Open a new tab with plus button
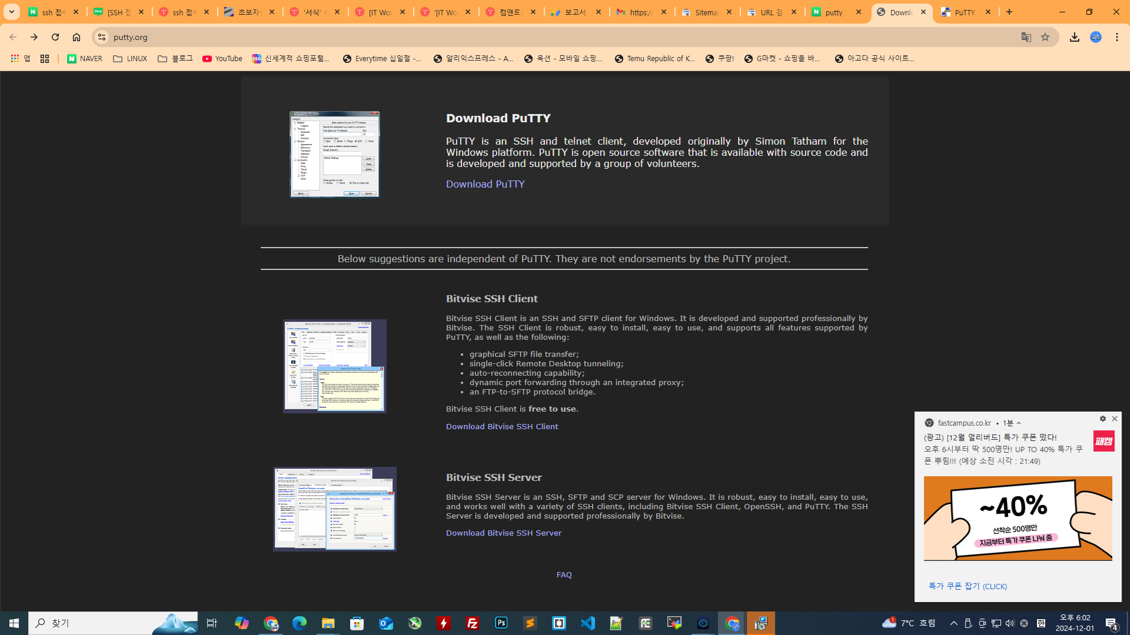The image size is (1130, 635). point(1009,12)
